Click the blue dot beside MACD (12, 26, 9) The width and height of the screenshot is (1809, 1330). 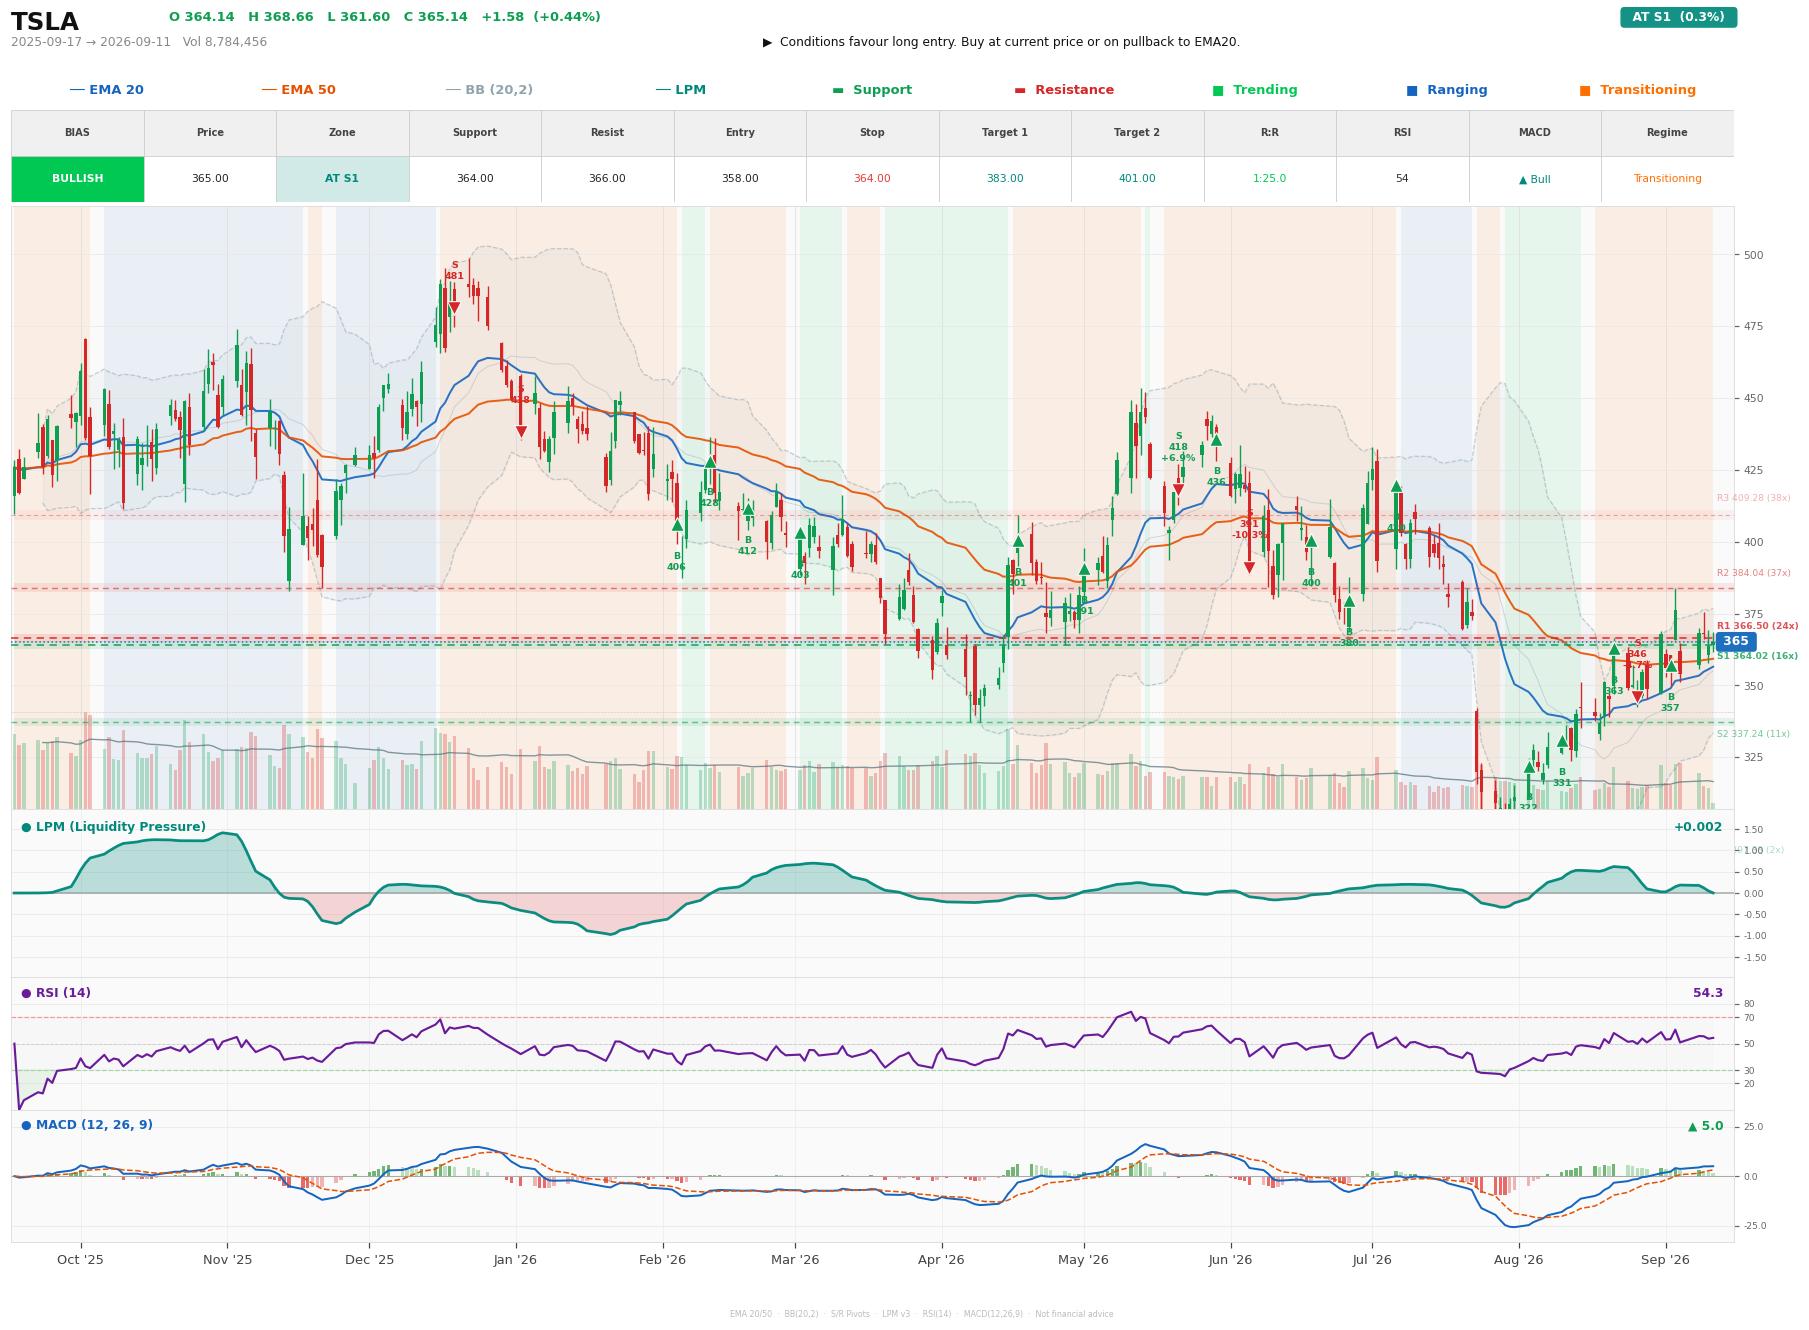tap(26, 1125)
